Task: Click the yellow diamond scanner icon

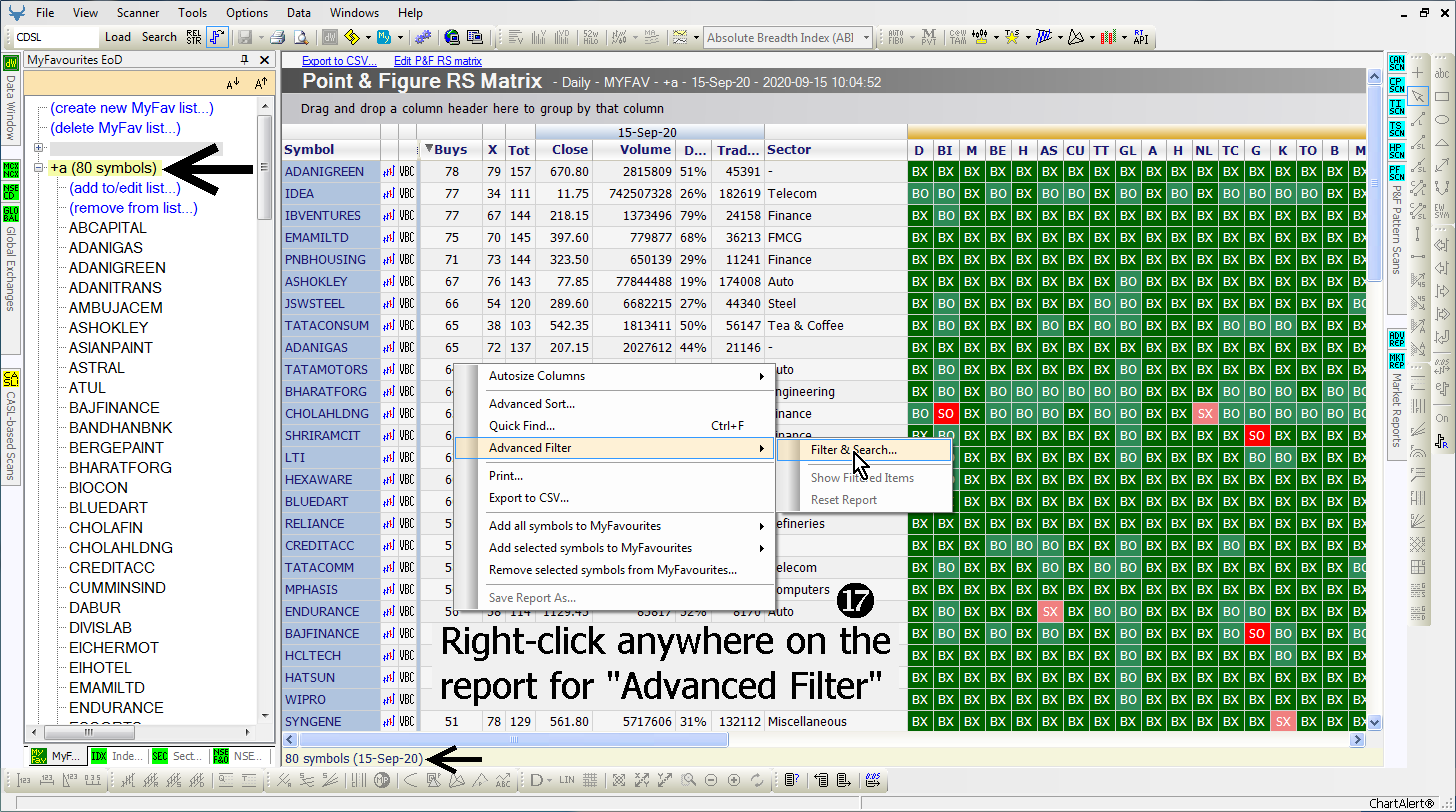Action: tap(351, 37)
